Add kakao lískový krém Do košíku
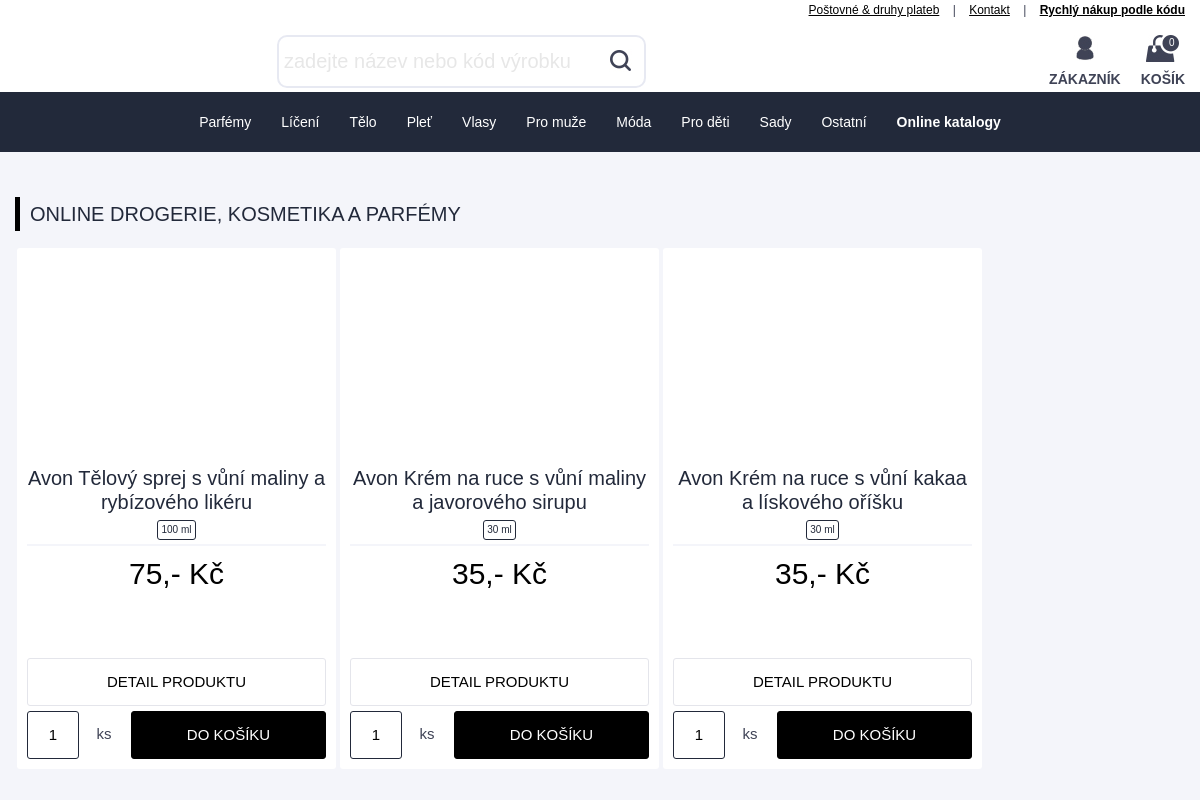This screenshot has width=1200, height=800. [x=874, y=735]
